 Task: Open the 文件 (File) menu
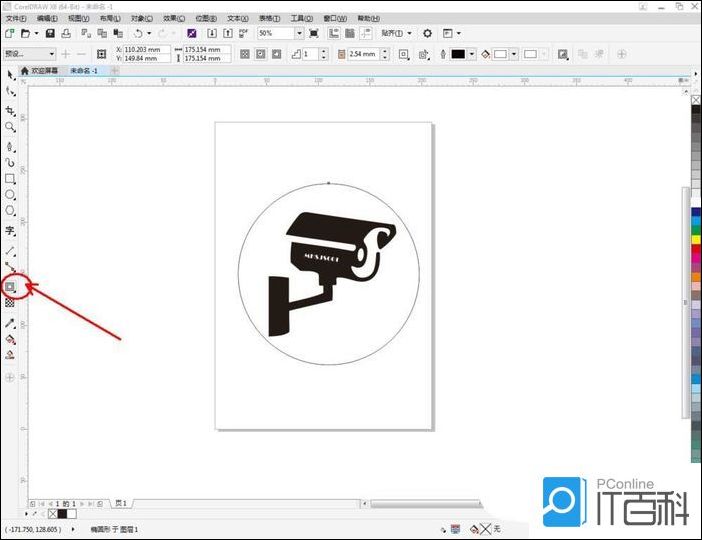coord(16,18)
